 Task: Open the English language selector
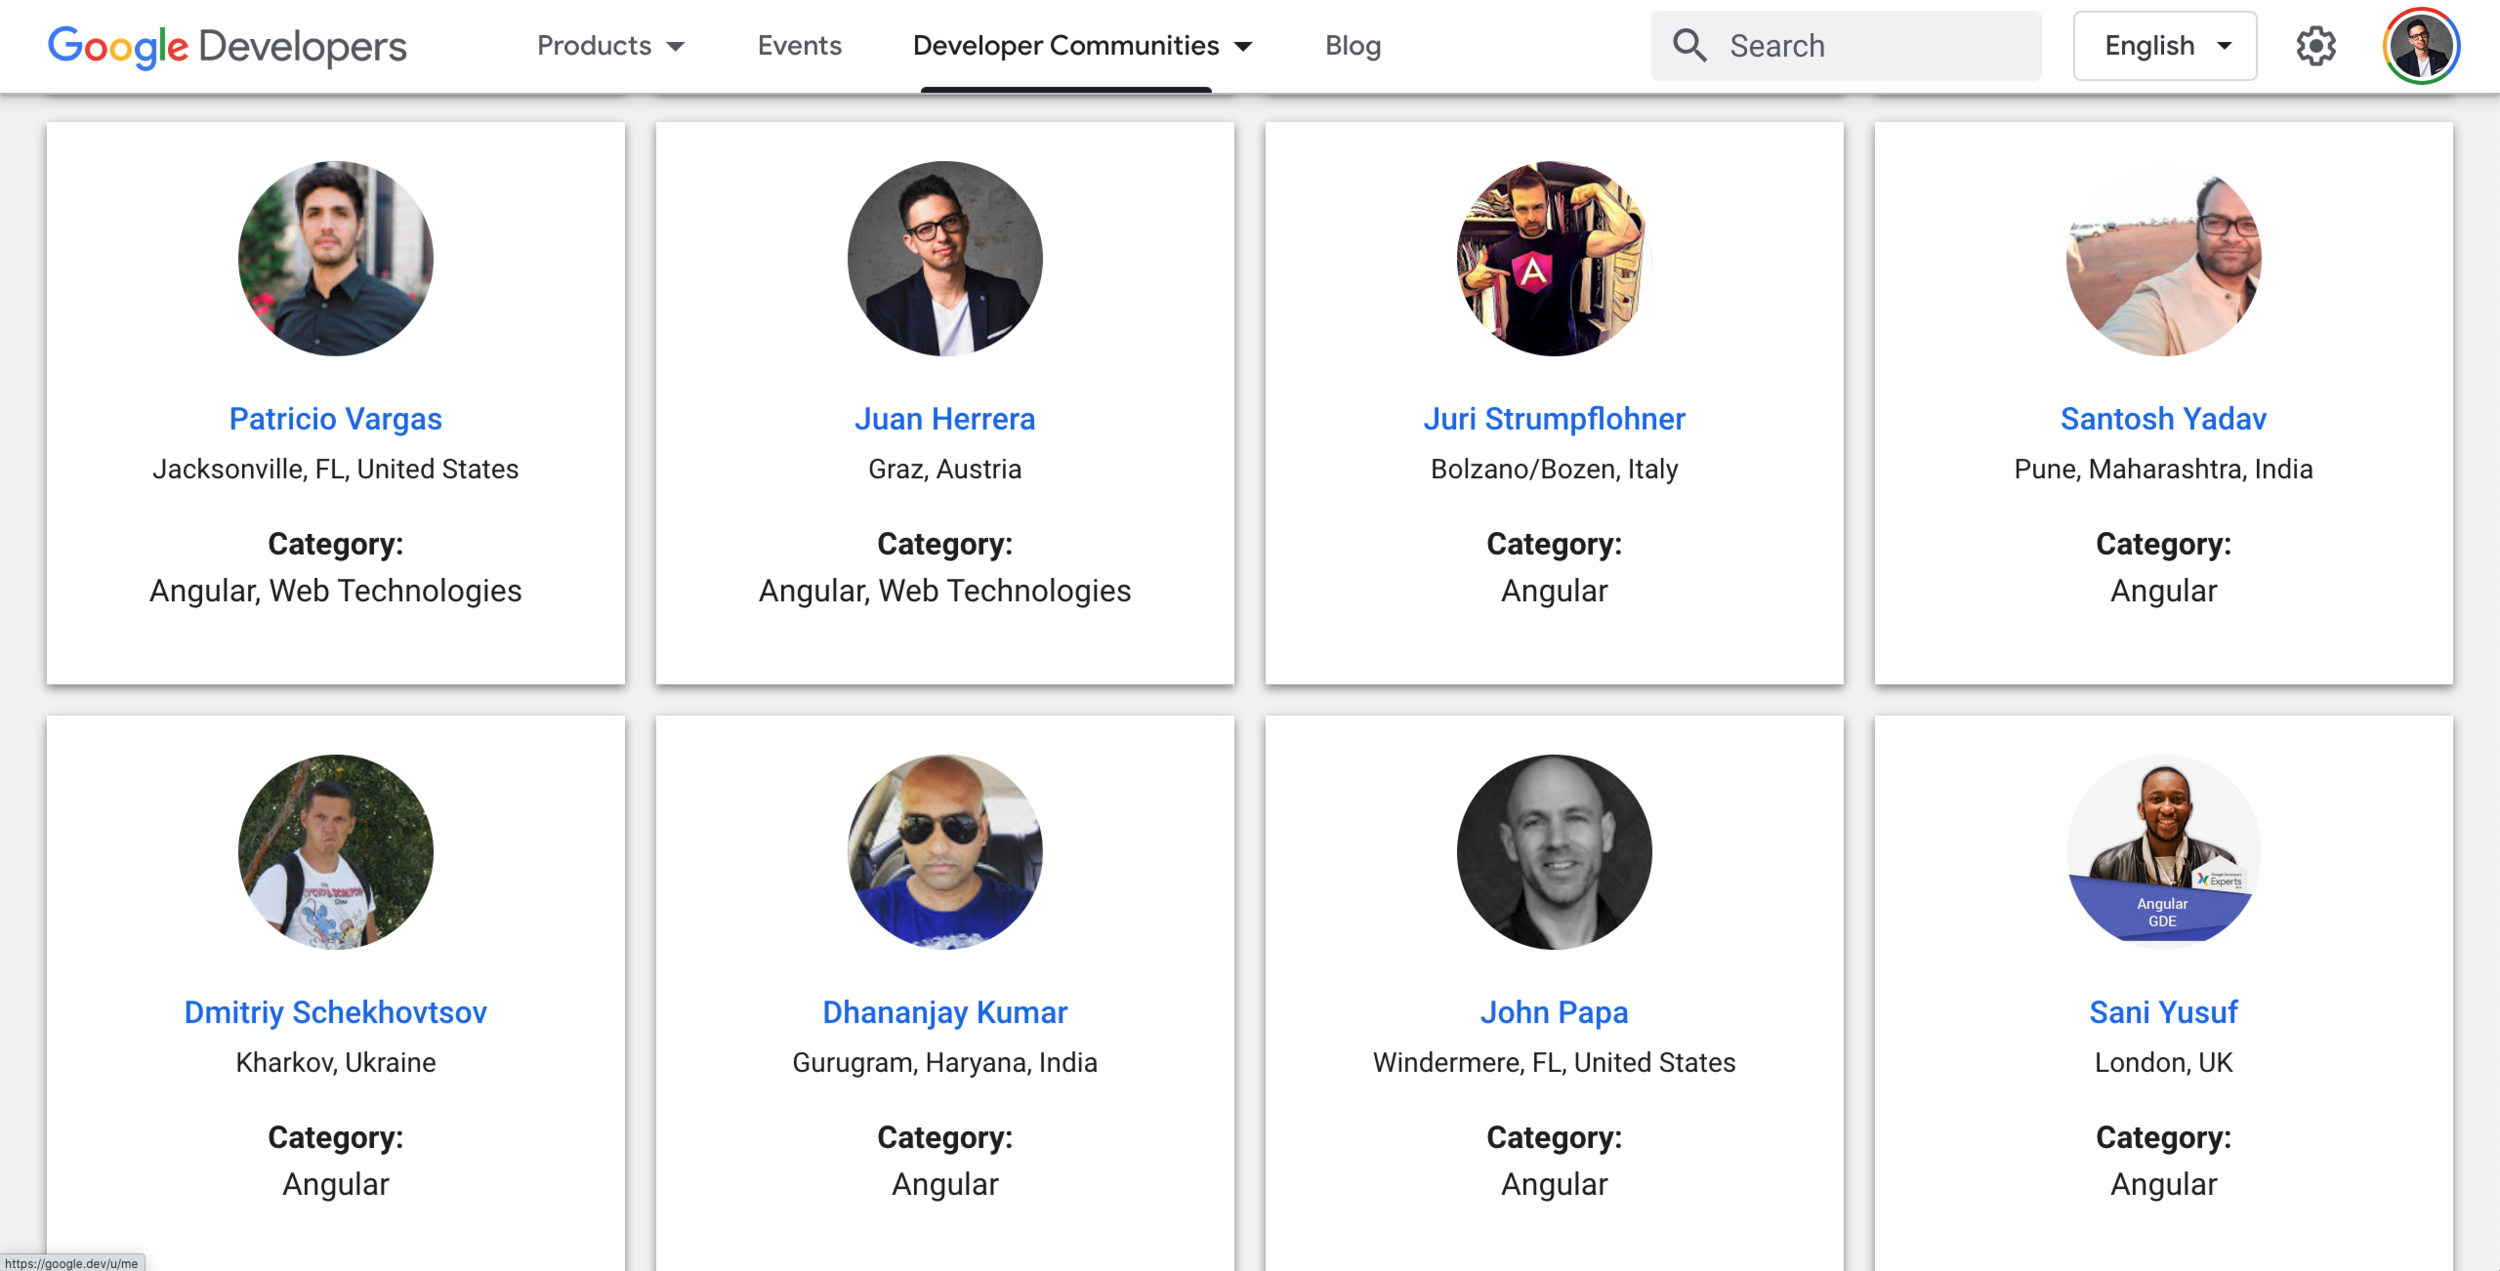(2165, 46)
